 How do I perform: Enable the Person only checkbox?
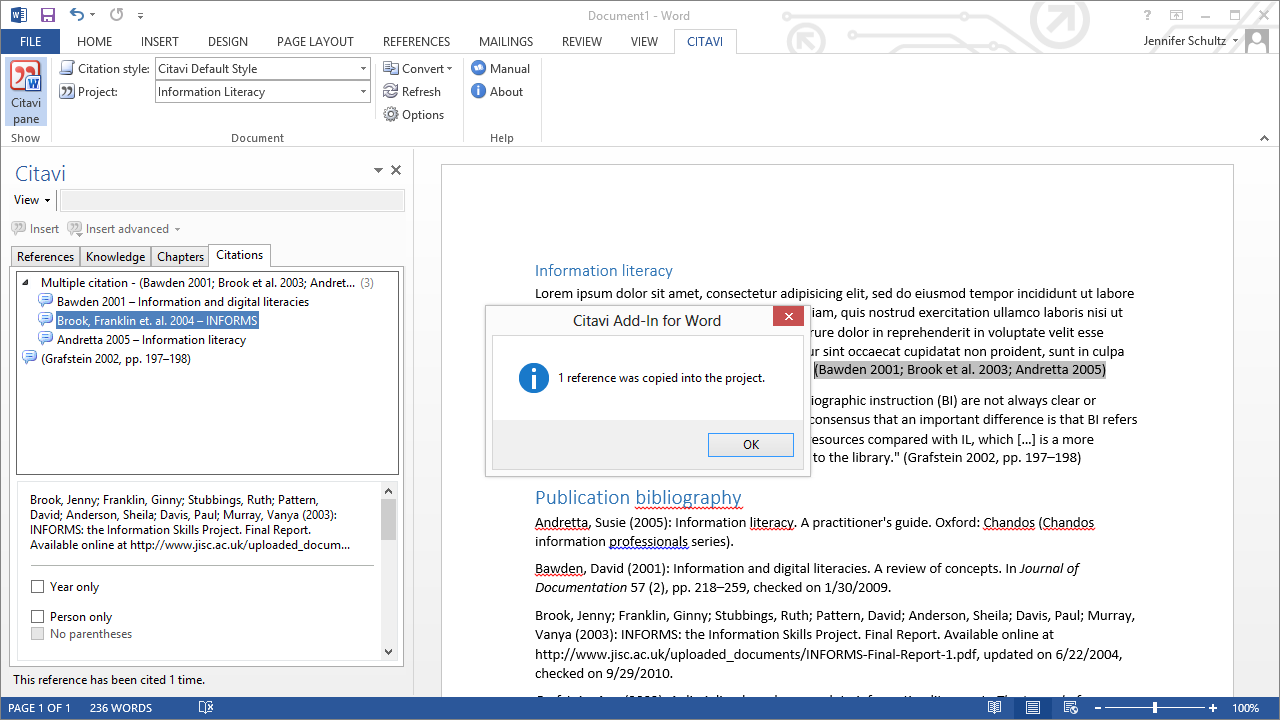click(38, 617)
